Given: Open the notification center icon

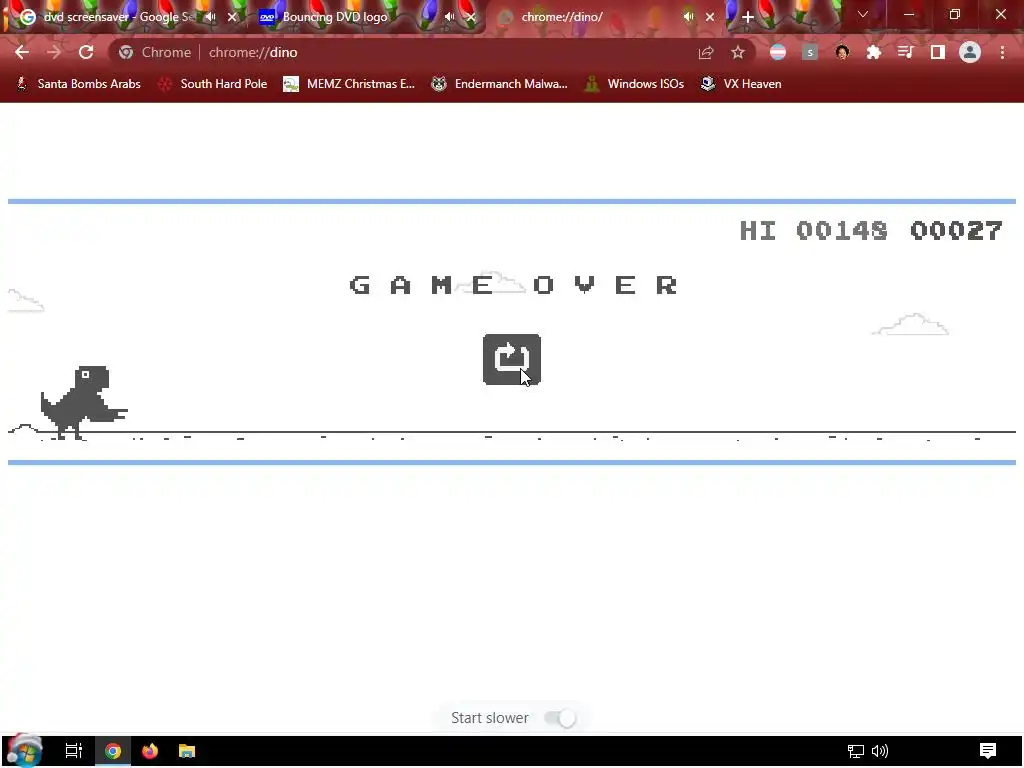Looking at the screenshot, I should [x=988, y=751].
